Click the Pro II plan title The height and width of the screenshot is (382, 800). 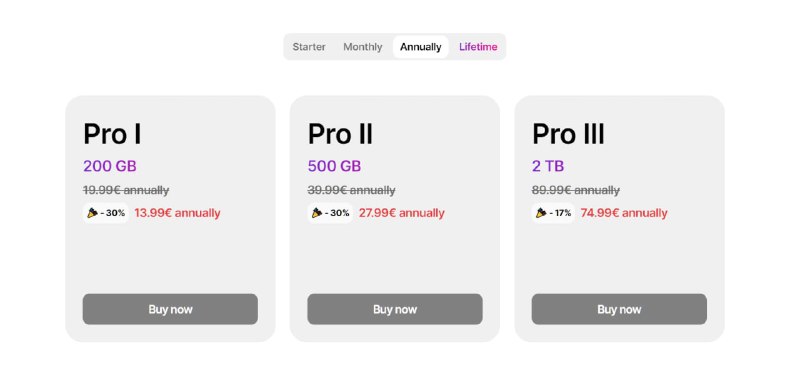(340, 134)
